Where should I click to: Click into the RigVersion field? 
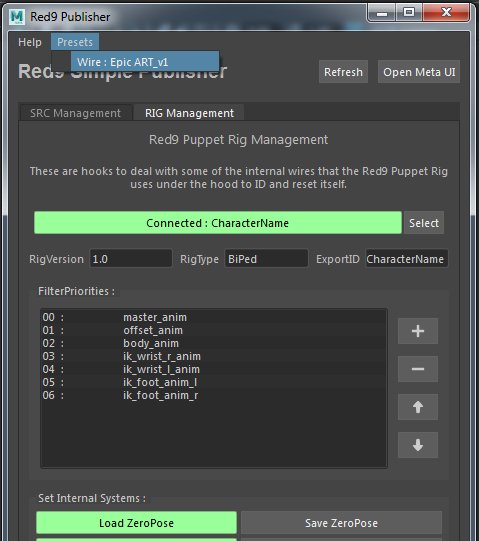coord(131,259)
